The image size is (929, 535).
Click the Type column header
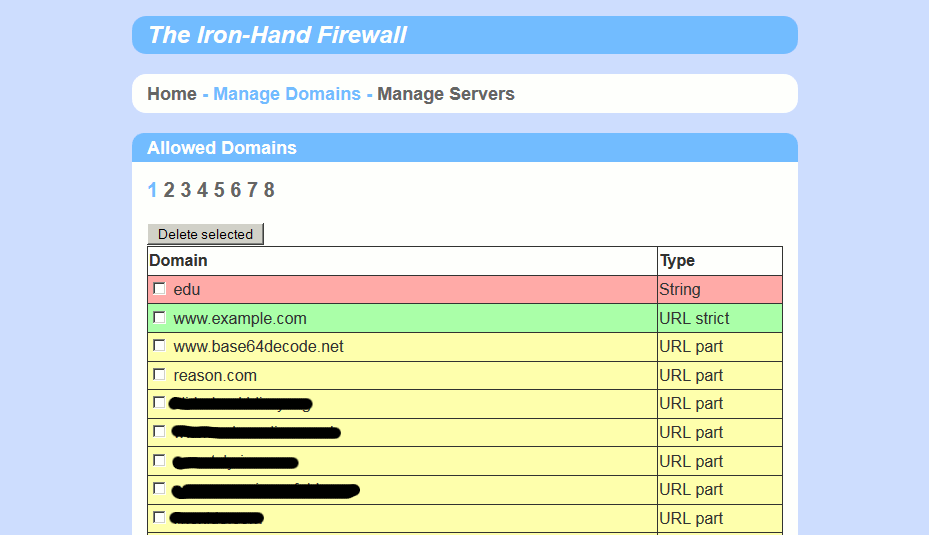tap(677, 260)
